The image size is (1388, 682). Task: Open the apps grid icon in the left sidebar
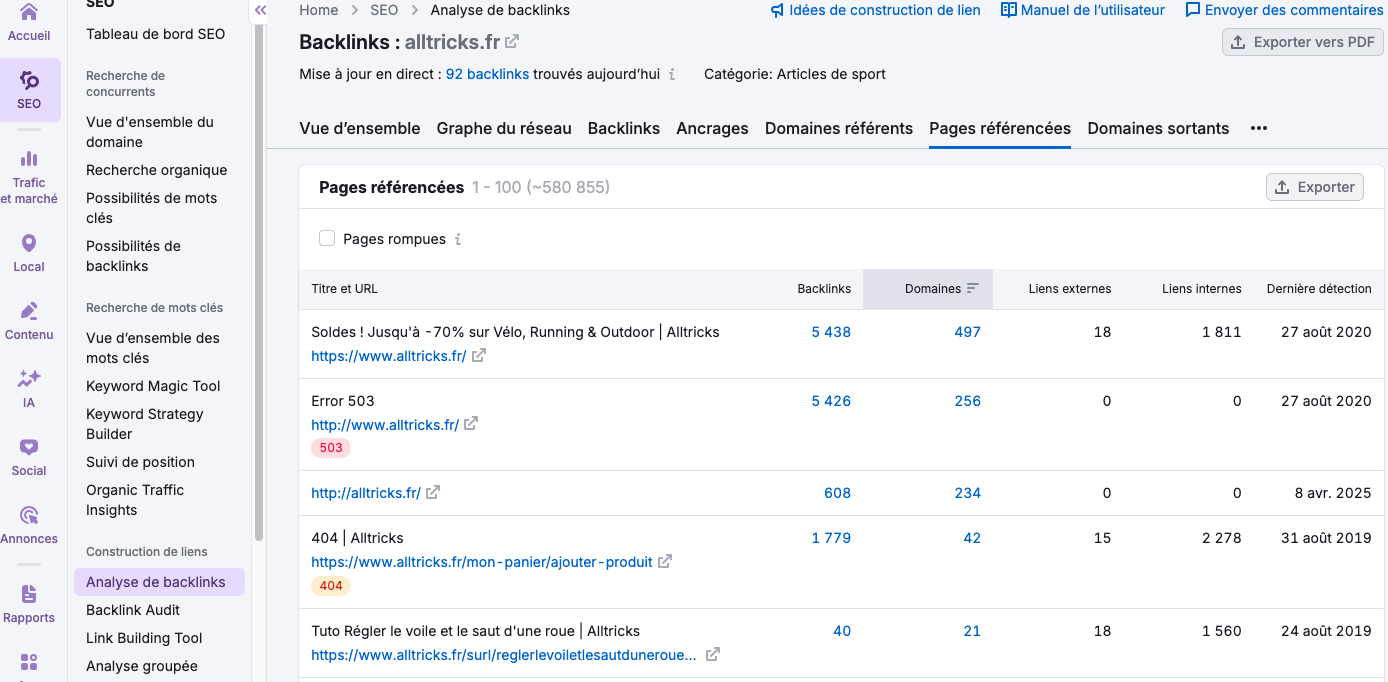coord(29,662)
